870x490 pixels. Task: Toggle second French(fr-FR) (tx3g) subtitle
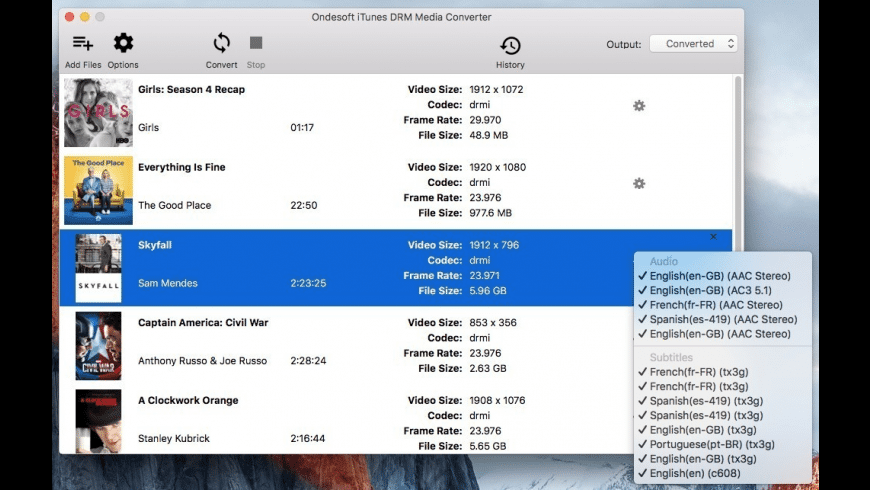[x=722, y=386]
